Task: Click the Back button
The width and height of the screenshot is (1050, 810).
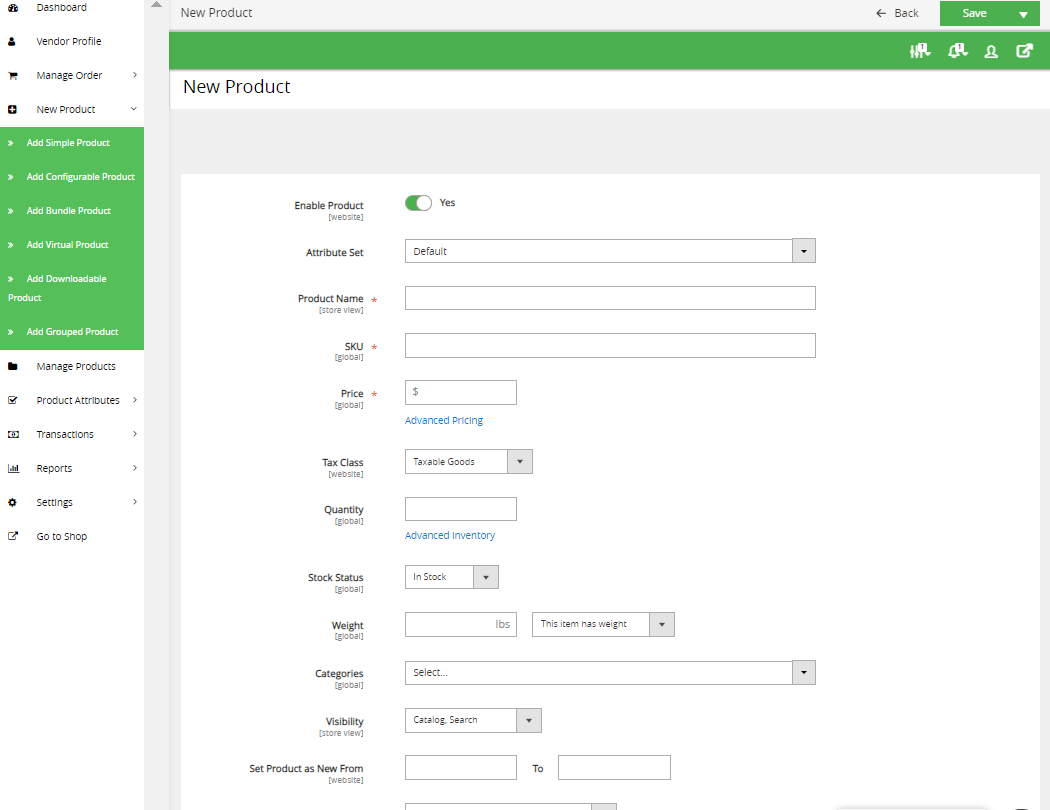Action: pos(897,13)
